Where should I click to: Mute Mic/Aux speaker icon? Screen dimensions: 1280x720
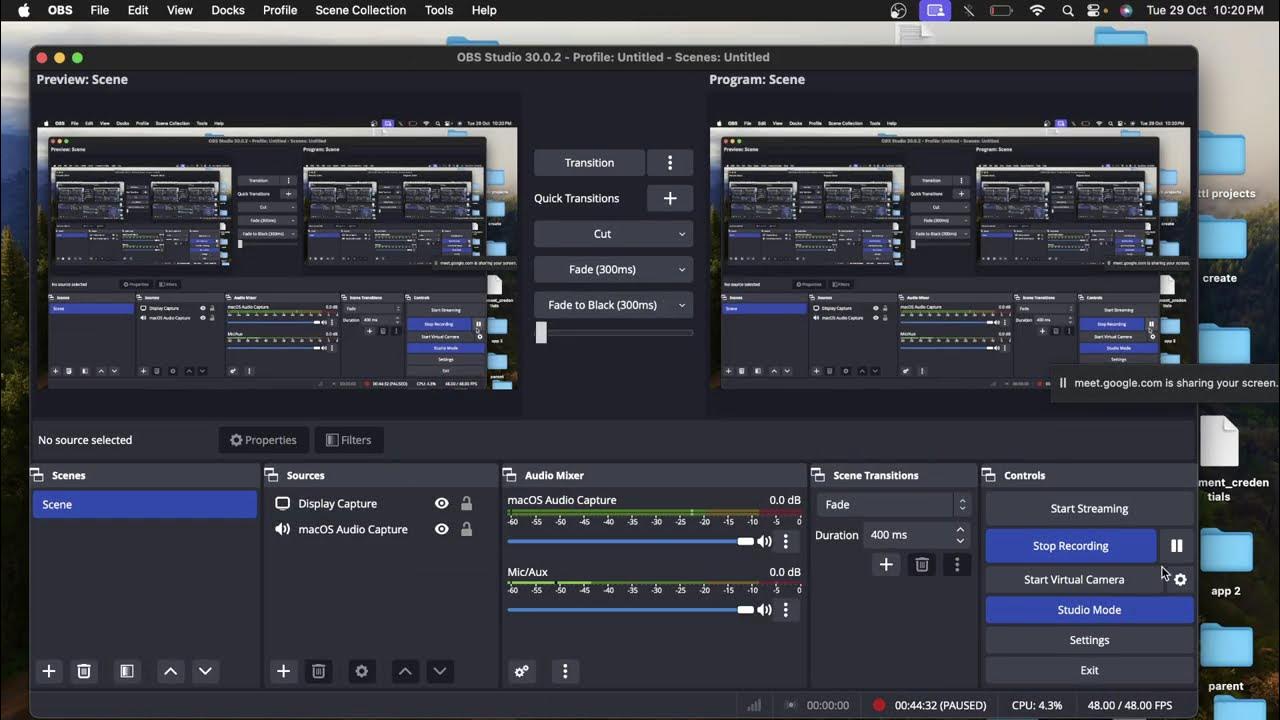pyautogui.click(x=765, y=609)
